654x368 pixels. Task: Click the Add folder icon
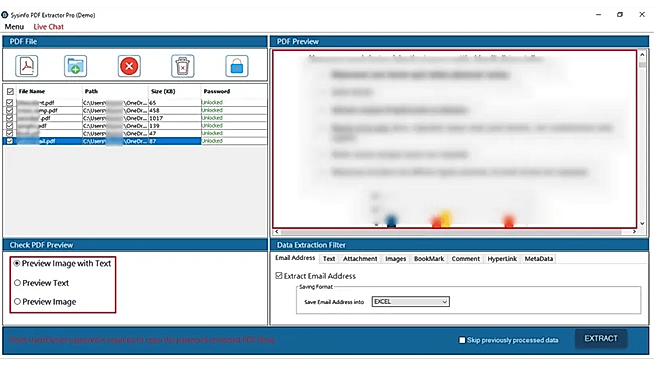pos(75,66)
